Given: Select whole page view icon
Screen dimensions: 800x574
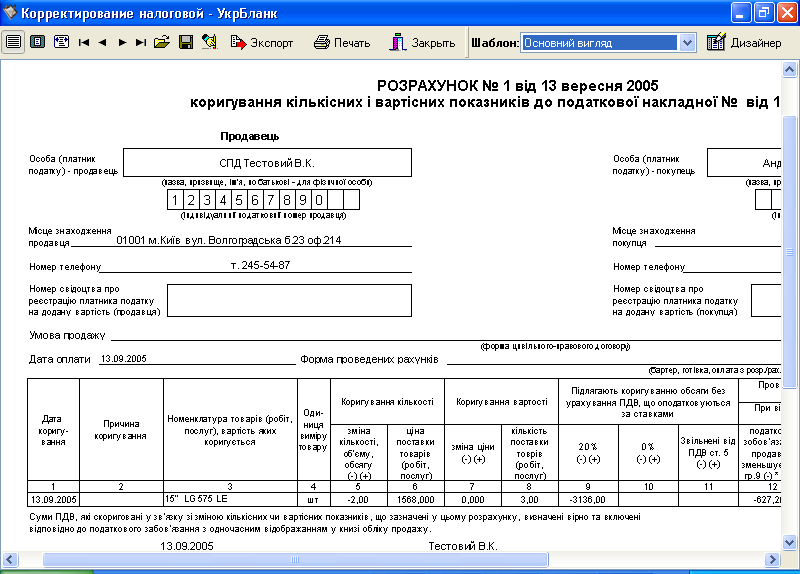Looking at the screenshot, I should 37,43.
